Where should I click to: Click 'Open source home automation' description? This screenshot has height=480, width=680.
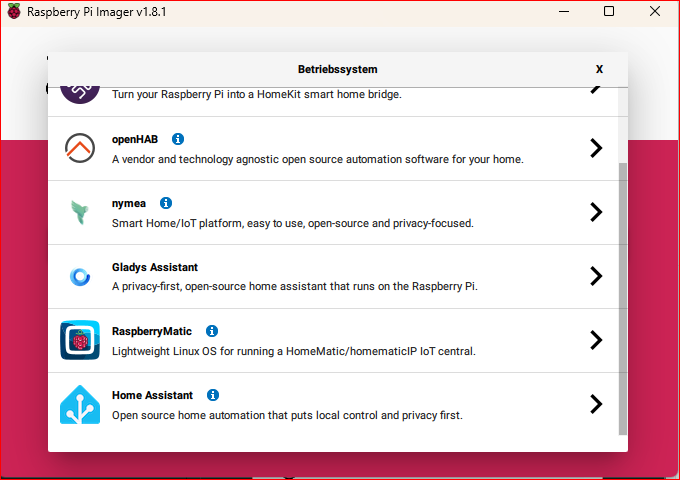(287, 415)
